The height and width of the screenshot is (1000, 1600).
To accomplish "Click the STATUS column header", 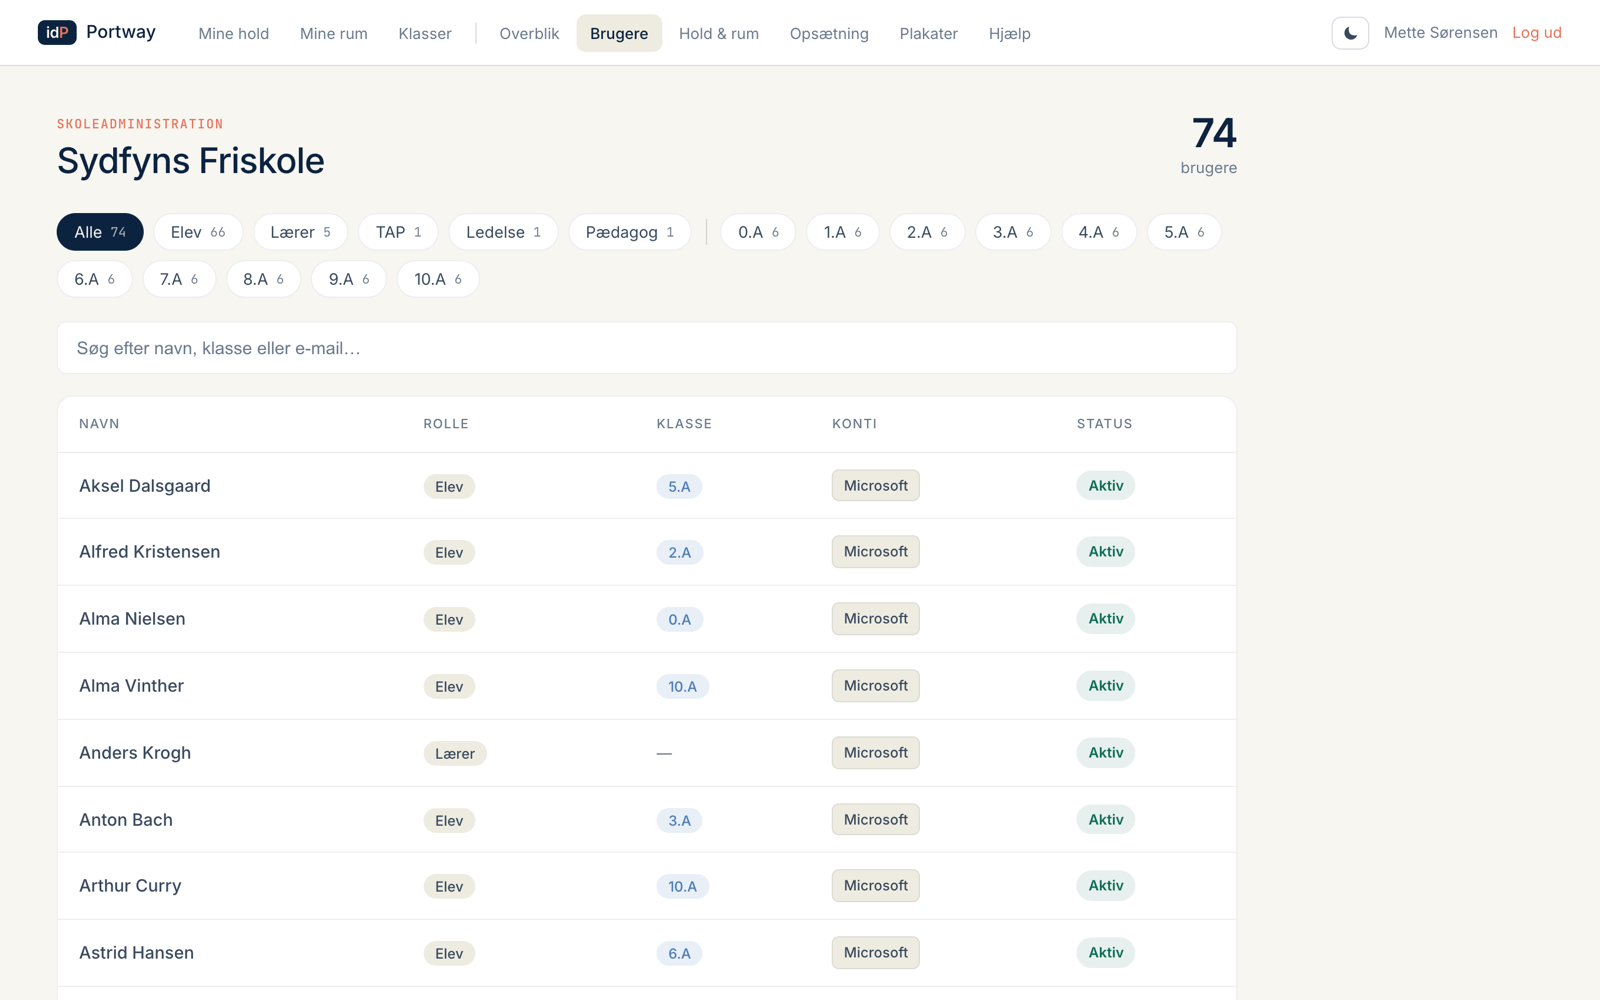I will [1104, 424].
